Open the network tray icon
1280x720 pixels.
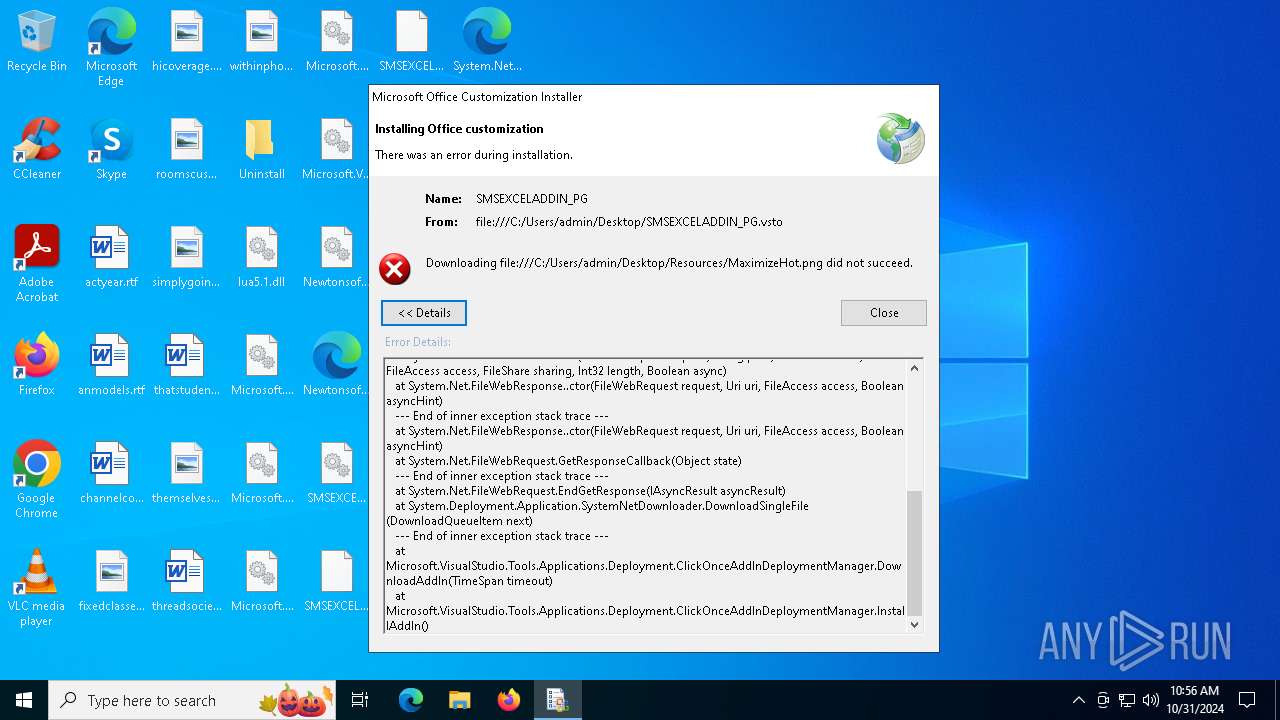[x=1127, y=700]
